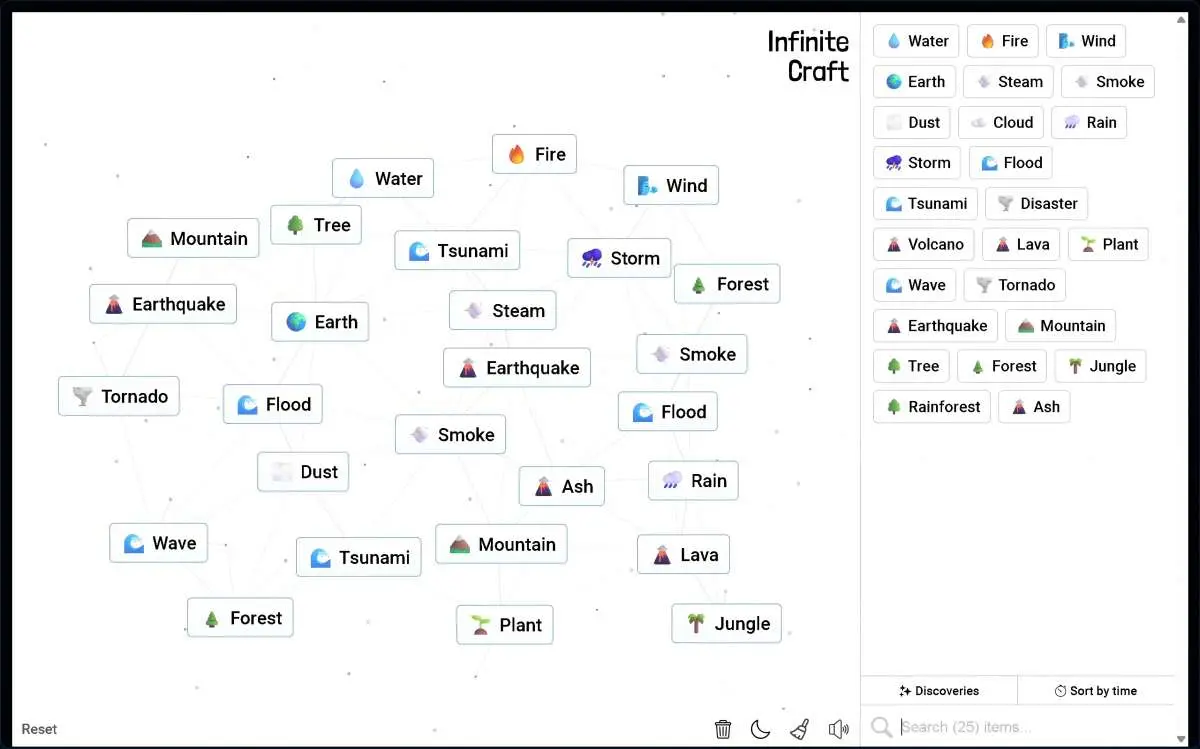
Task: Mute sound with the speaker icon
Action: point(838,729)
